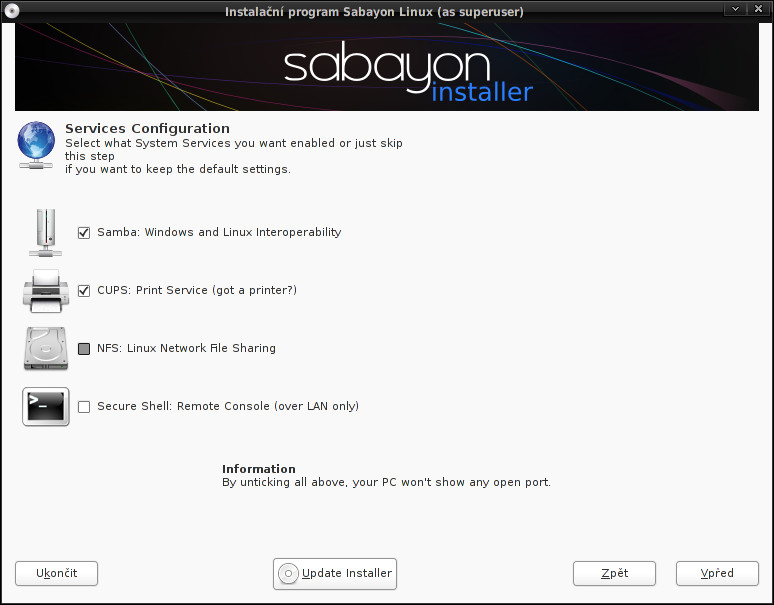This screenshot has height=605, width=774.
Task: Disable the CUPS Print Service checkbox
Action: click(84, 291)
